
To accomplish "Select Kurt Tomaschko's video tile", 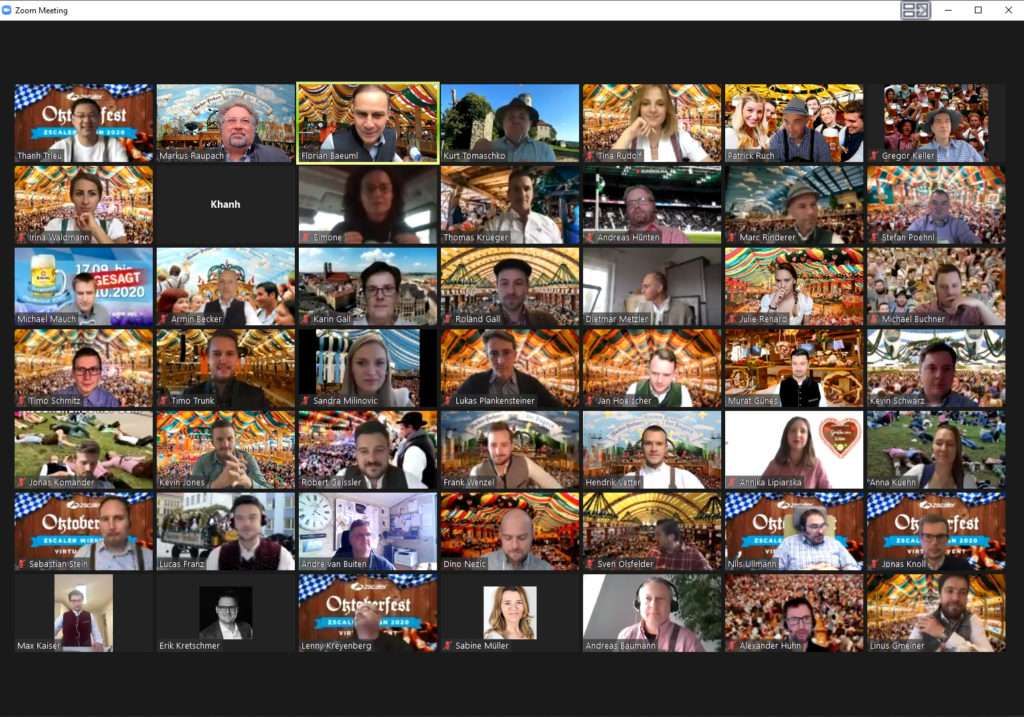I will [x=509, y=120].
